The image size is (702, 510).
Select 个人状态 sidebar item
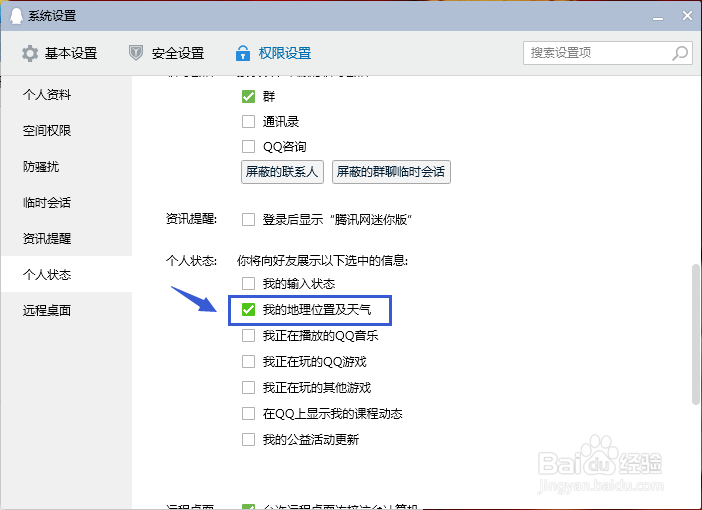[66, 274]
